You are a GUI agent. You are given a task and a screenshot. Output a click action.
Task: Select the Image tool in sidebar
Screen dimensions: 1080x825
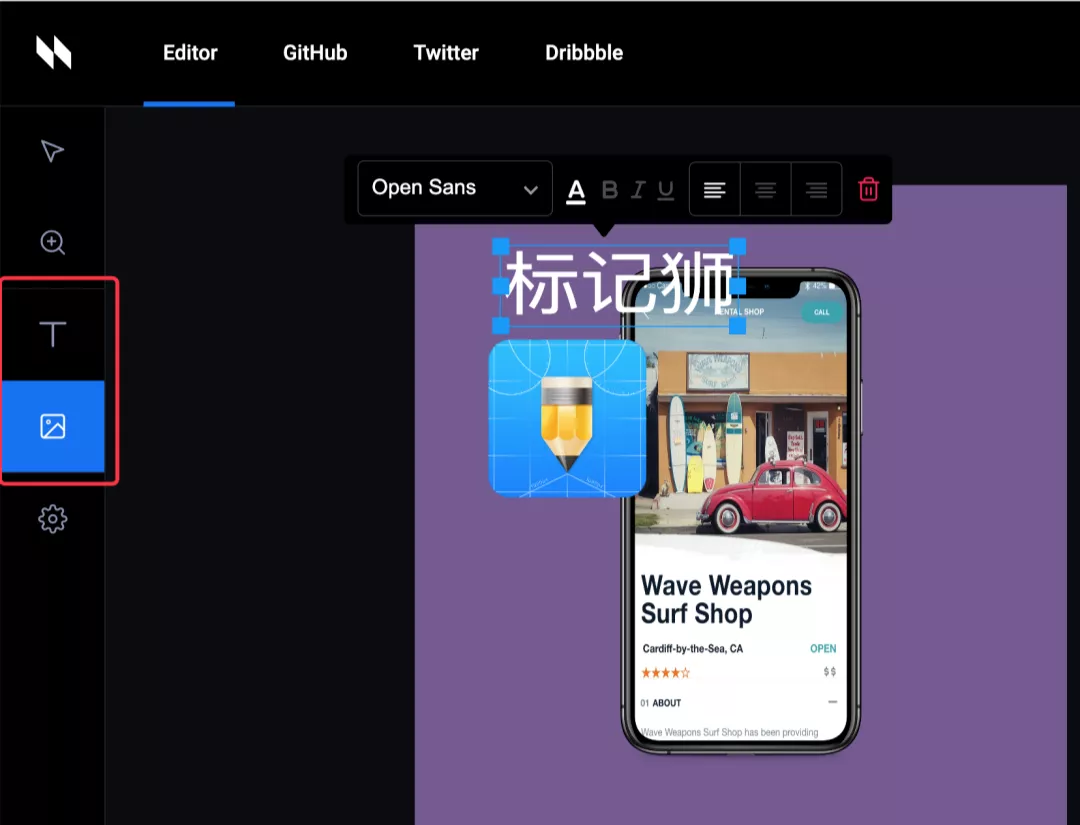(52, 427)
